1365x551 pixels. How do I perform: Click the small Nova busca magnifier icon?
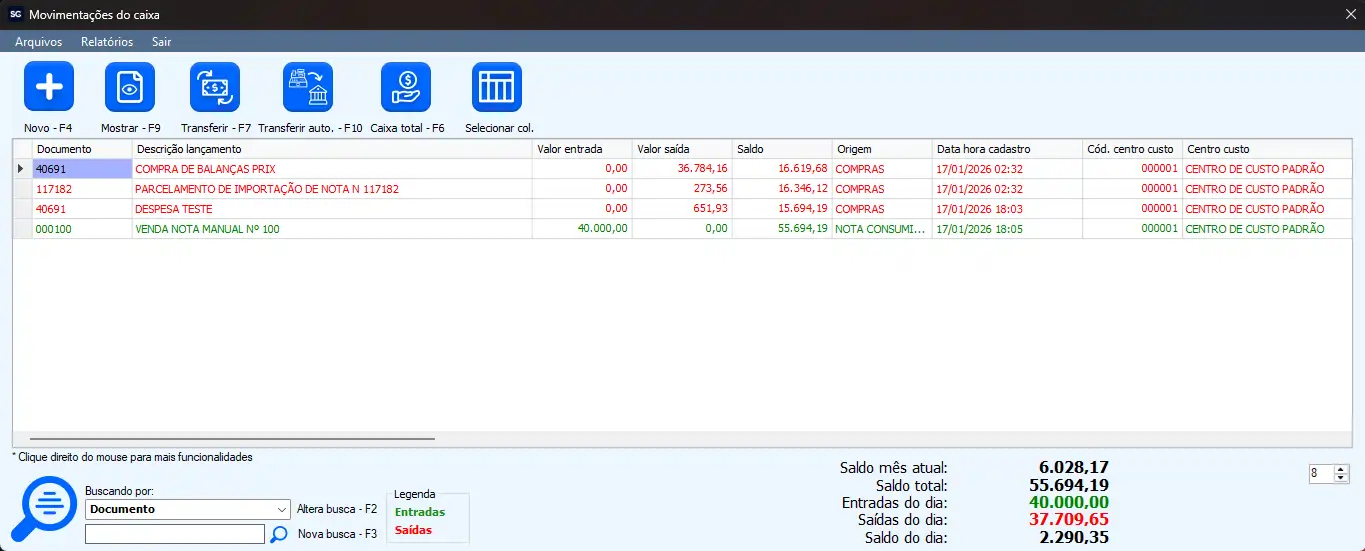[280, 534]
